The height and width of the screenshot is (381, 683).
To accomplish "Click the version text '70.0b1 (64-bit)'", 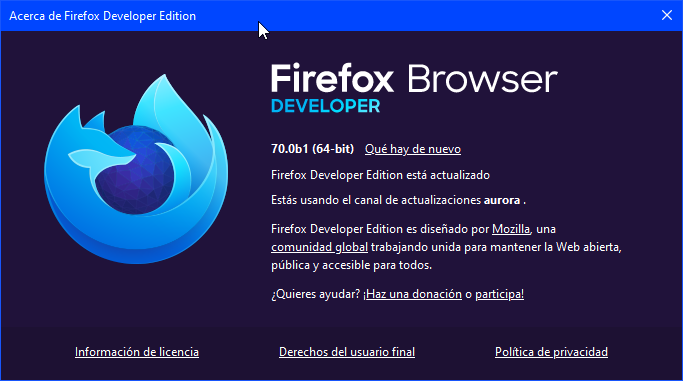I will click(312, 149).
